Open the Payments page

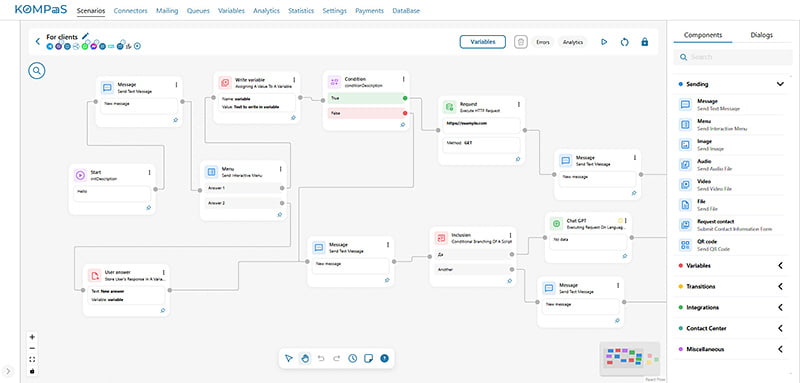tap(369, 10)
